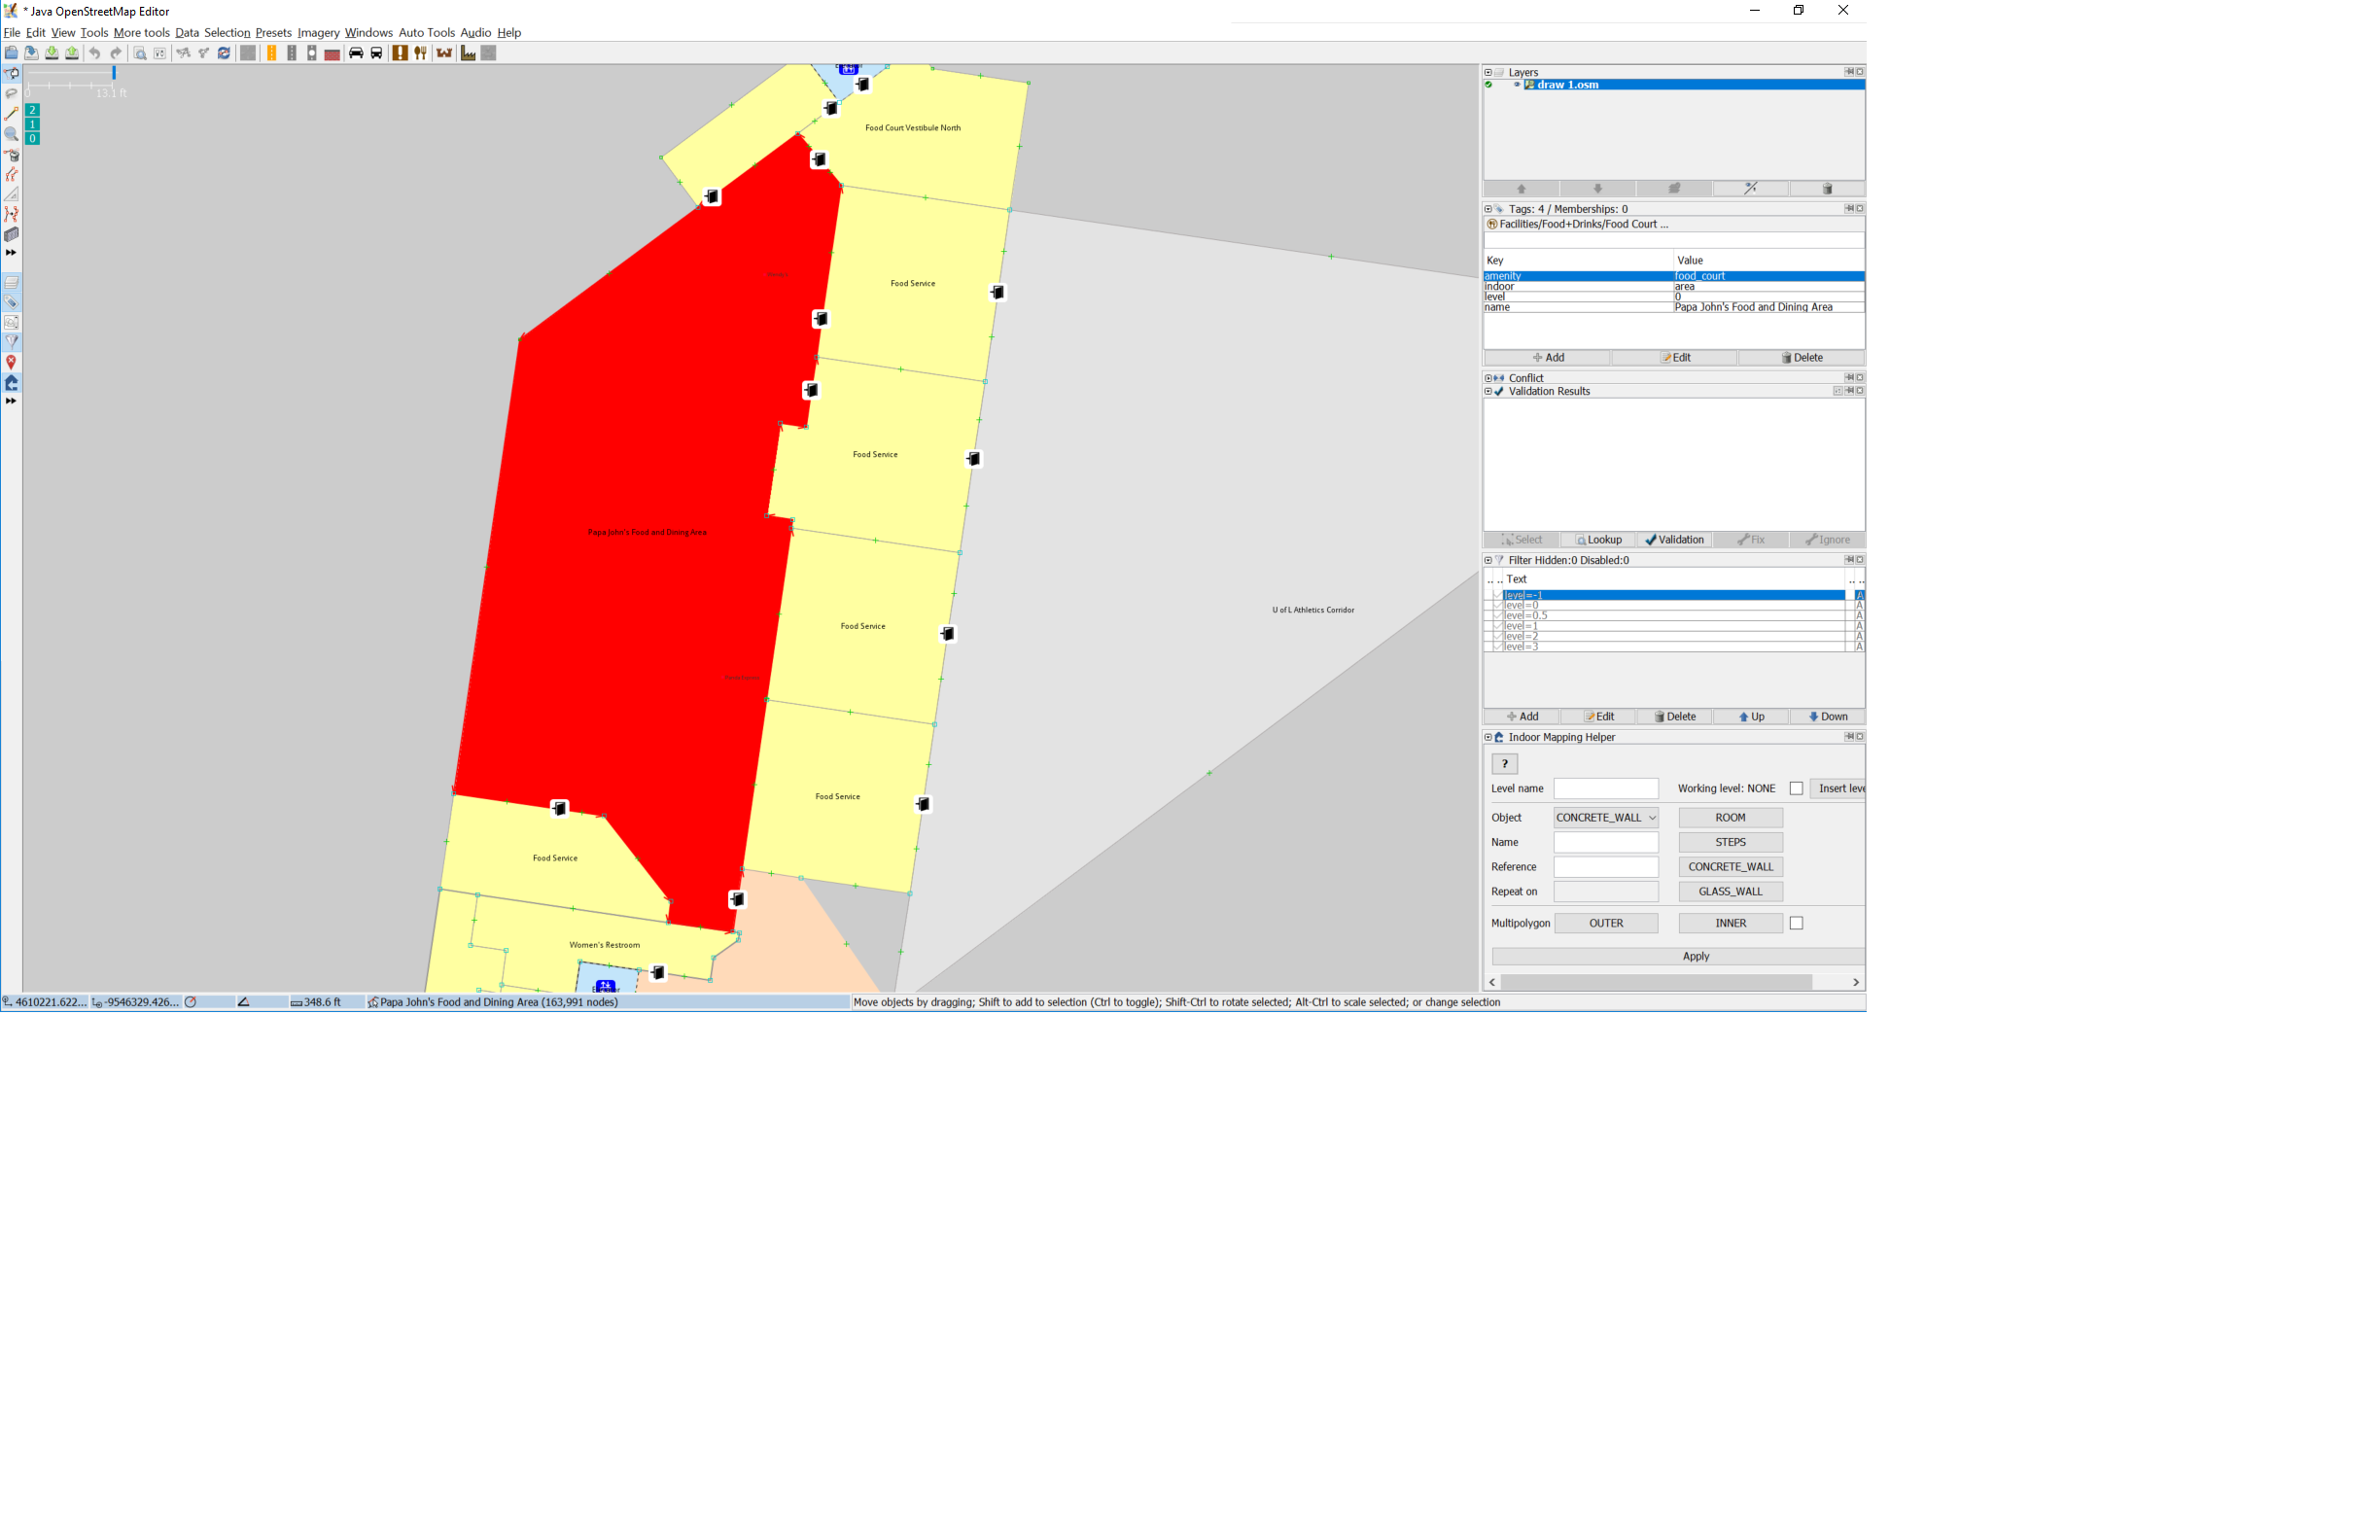Open the Windows menu
This screenshot has width=2380, height=1540.
pos(368,33)
